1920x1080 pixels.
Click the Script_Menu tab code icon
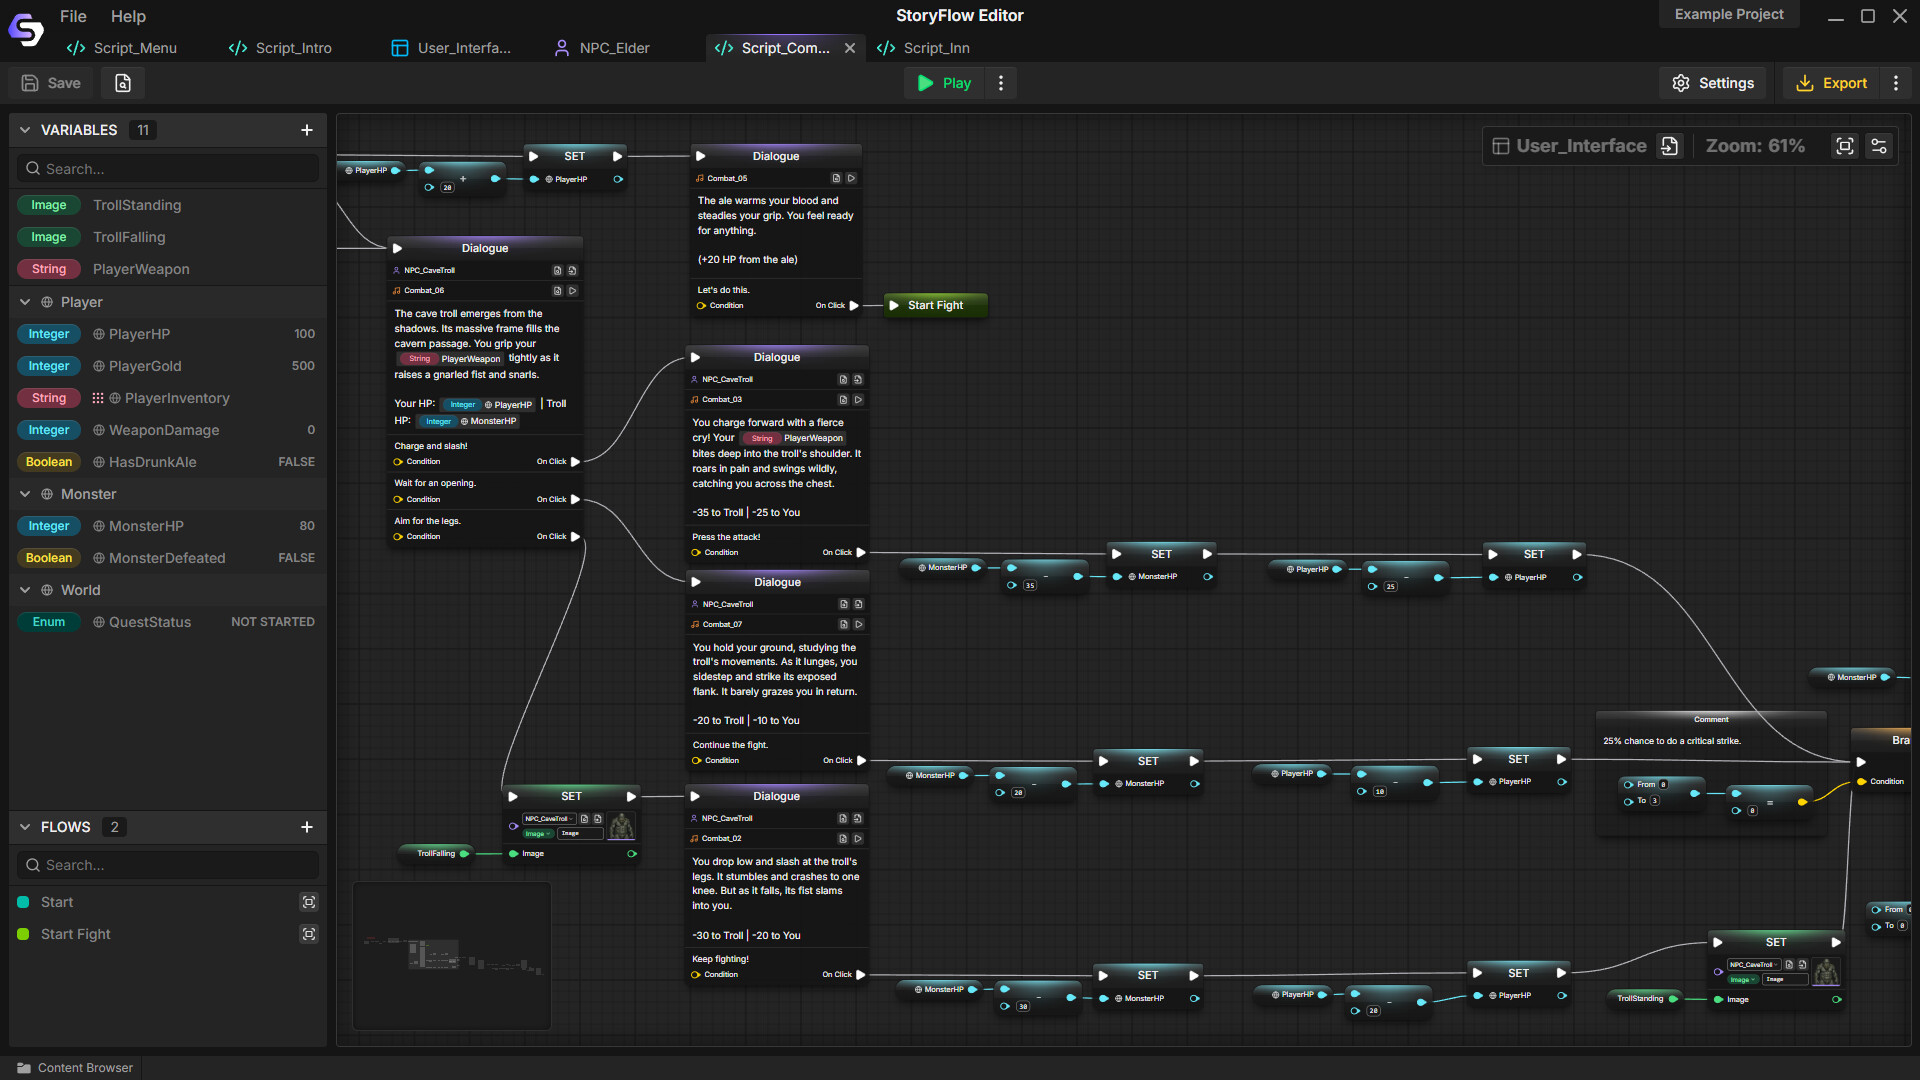tap(76, 48)
